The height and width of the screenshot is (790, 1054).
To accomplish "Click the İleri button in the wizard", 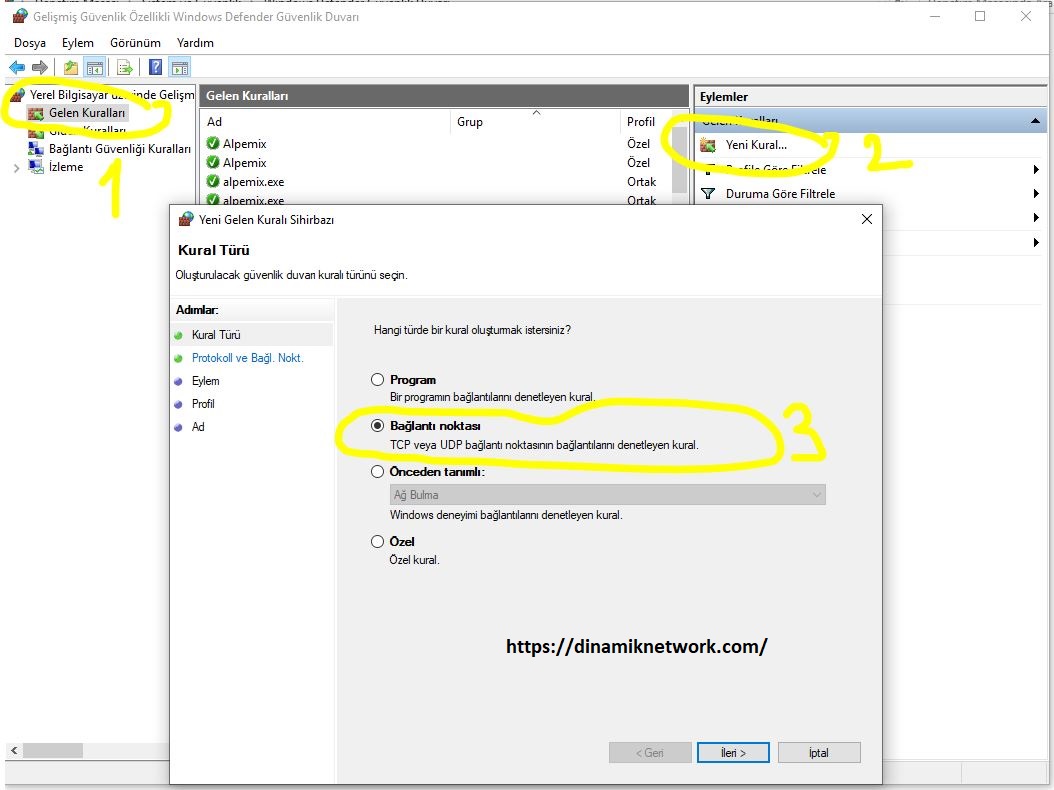I will 733,752.
